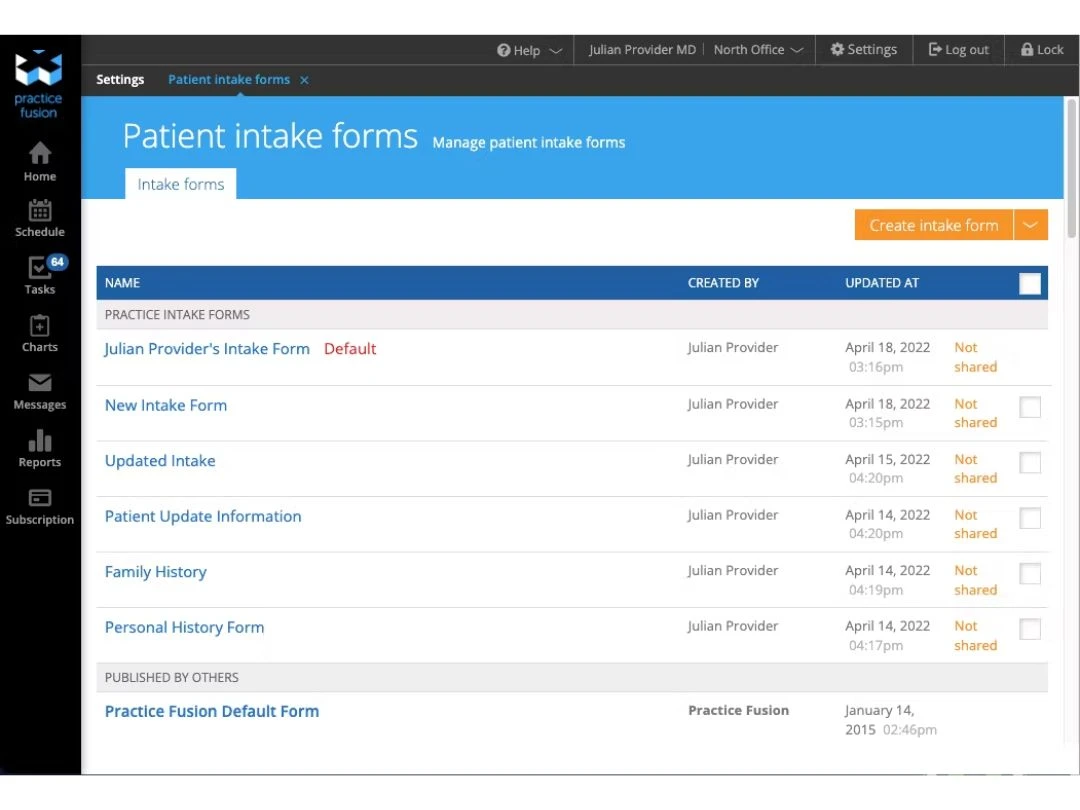The image size is (1080, 810).
Task: Select Patient Update Information checkbox
Action: [1030, 518]
